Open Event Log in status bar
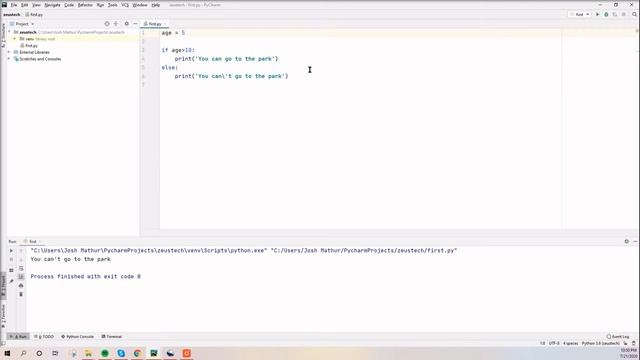Screen dimensions: 640x360 [618, 337]
